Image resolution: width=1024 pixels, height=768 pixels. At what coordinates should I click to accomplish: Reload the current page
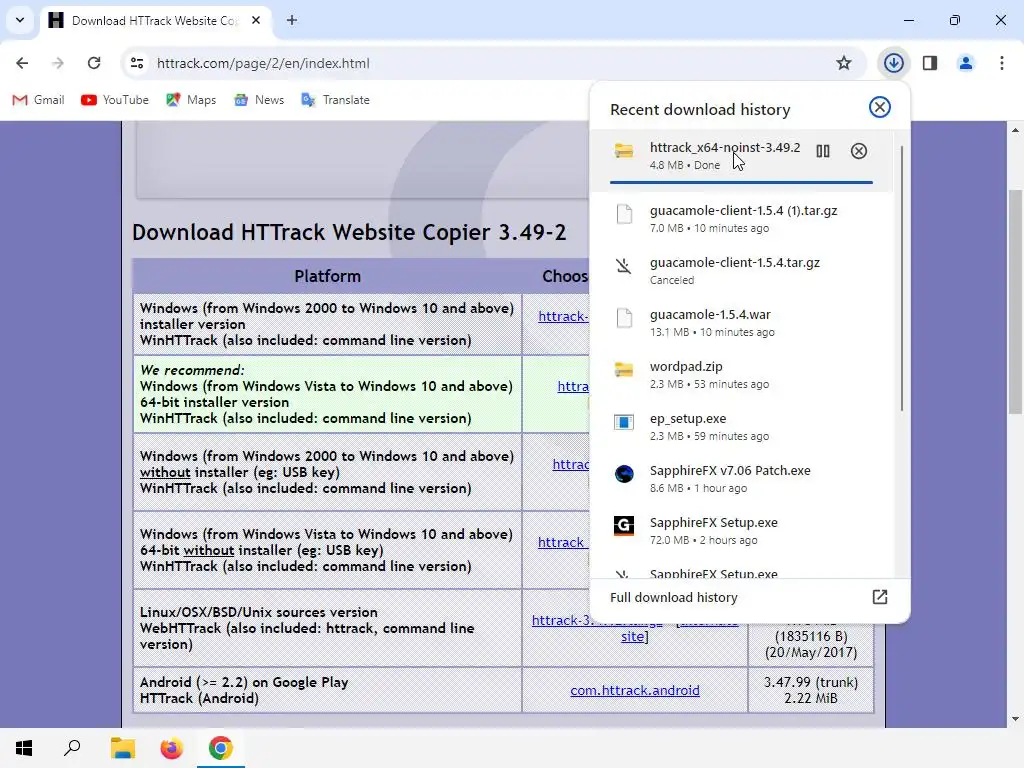(94, 63)
